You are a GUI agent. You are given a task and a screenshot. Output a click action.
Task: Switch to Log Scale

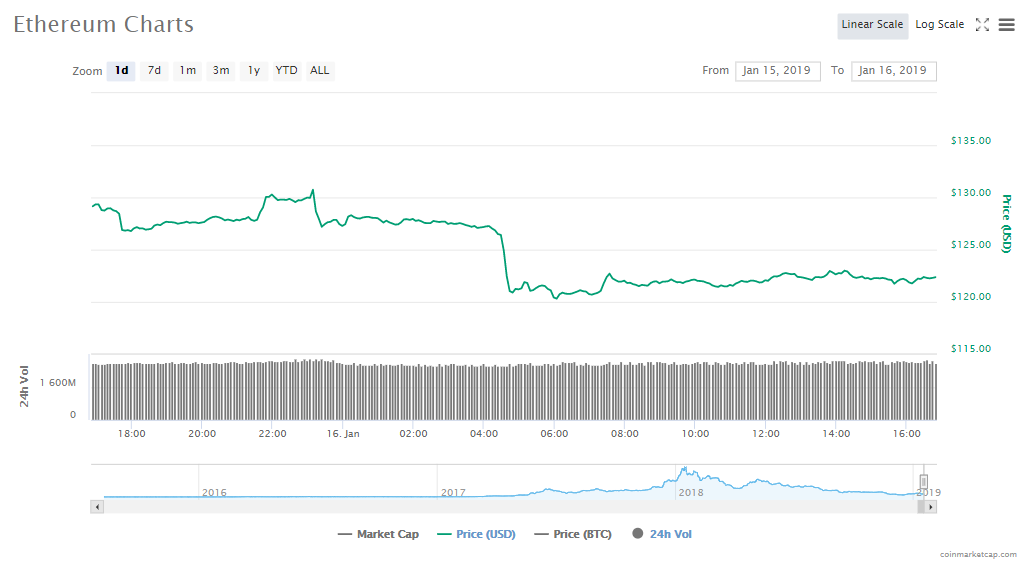click(939, 25)
